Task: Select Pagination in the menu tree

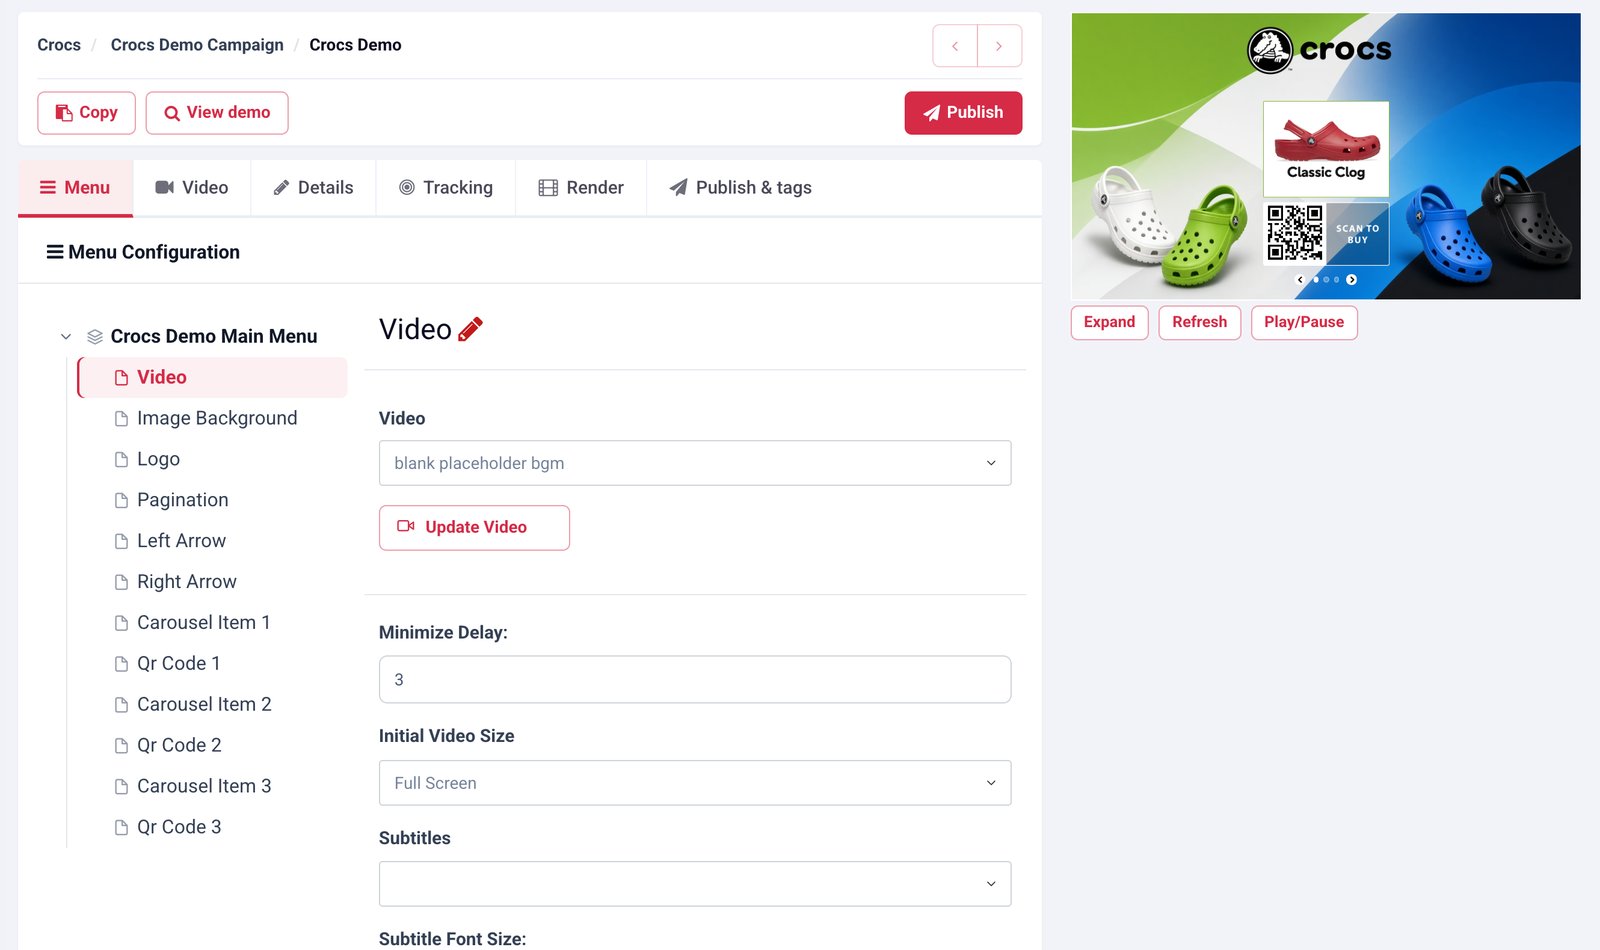Action: tap(183, 501)
